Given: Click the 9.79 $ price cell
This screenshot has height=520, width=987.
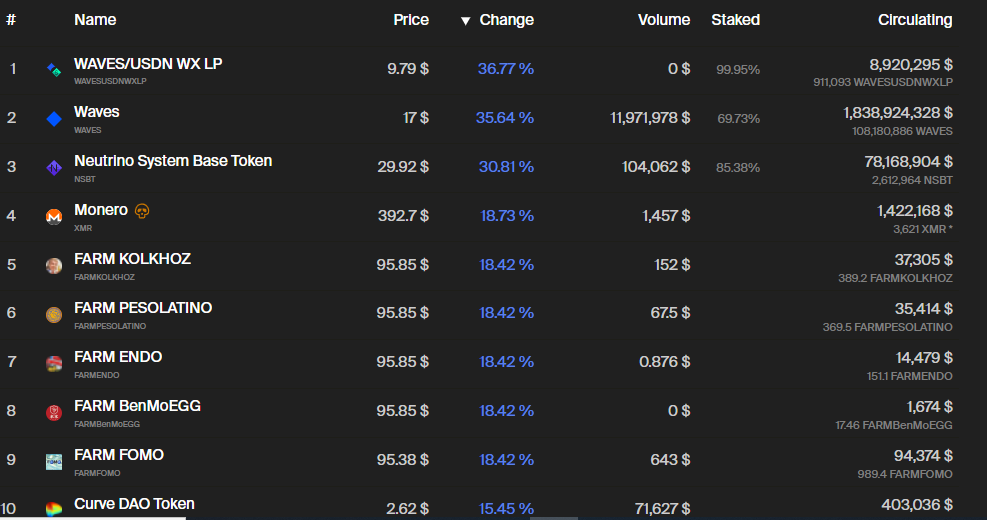Looking at the screenshot, I should (x=408, y=69).
